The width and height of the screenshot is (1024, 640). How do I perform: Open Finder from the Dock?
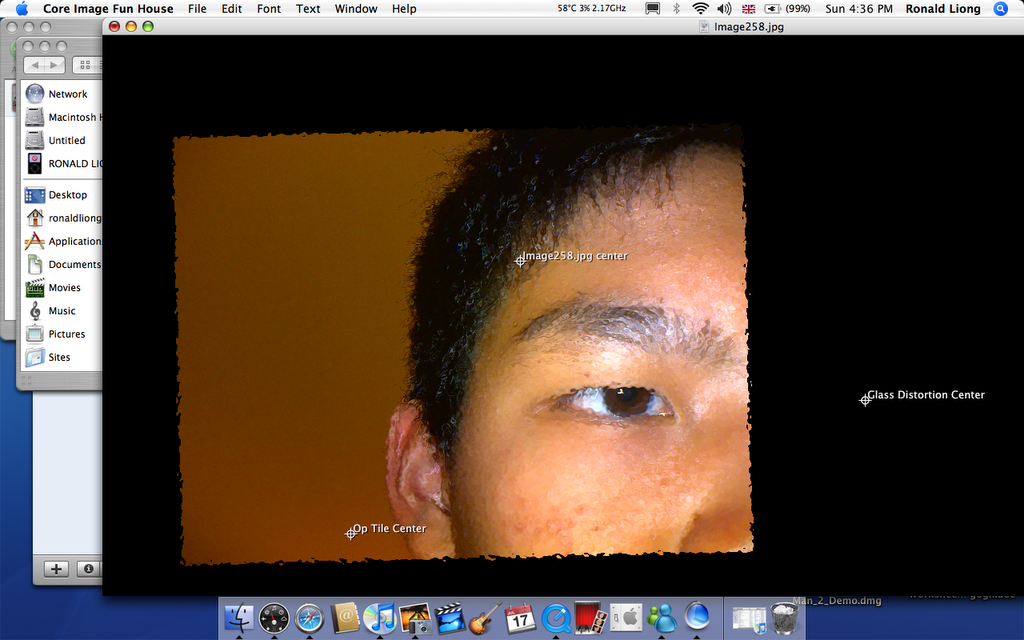[x=239, y=617]
